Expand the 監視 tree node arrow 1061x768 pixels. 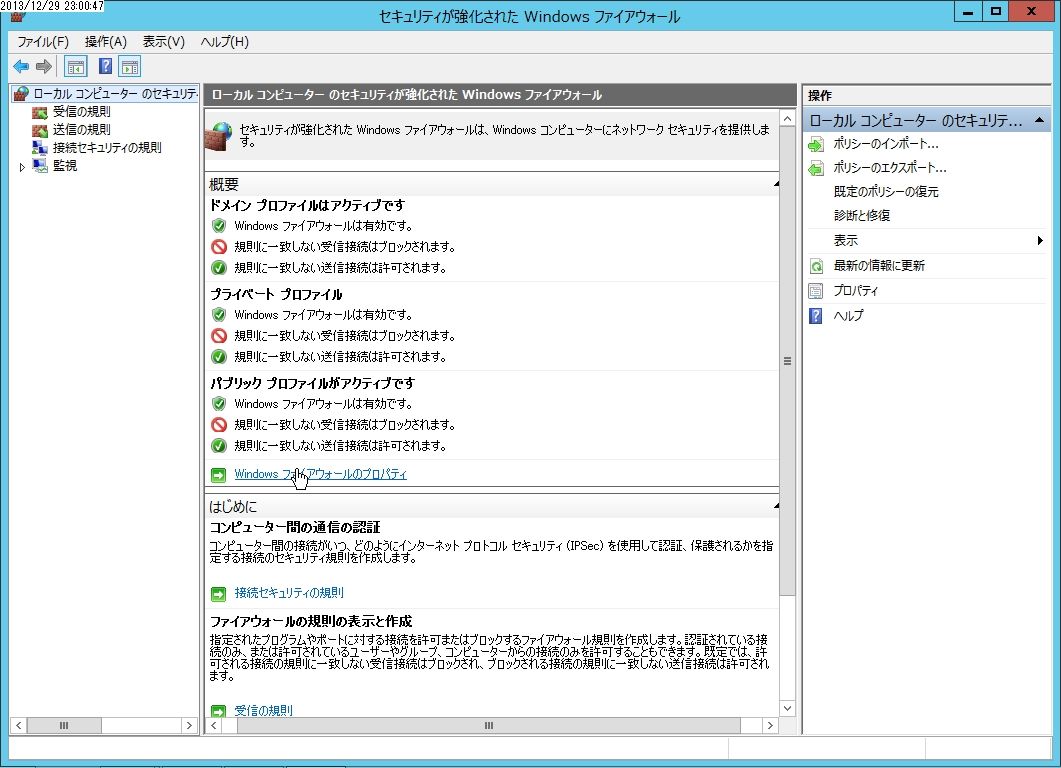pyautogui.click(x=22, y=166)
